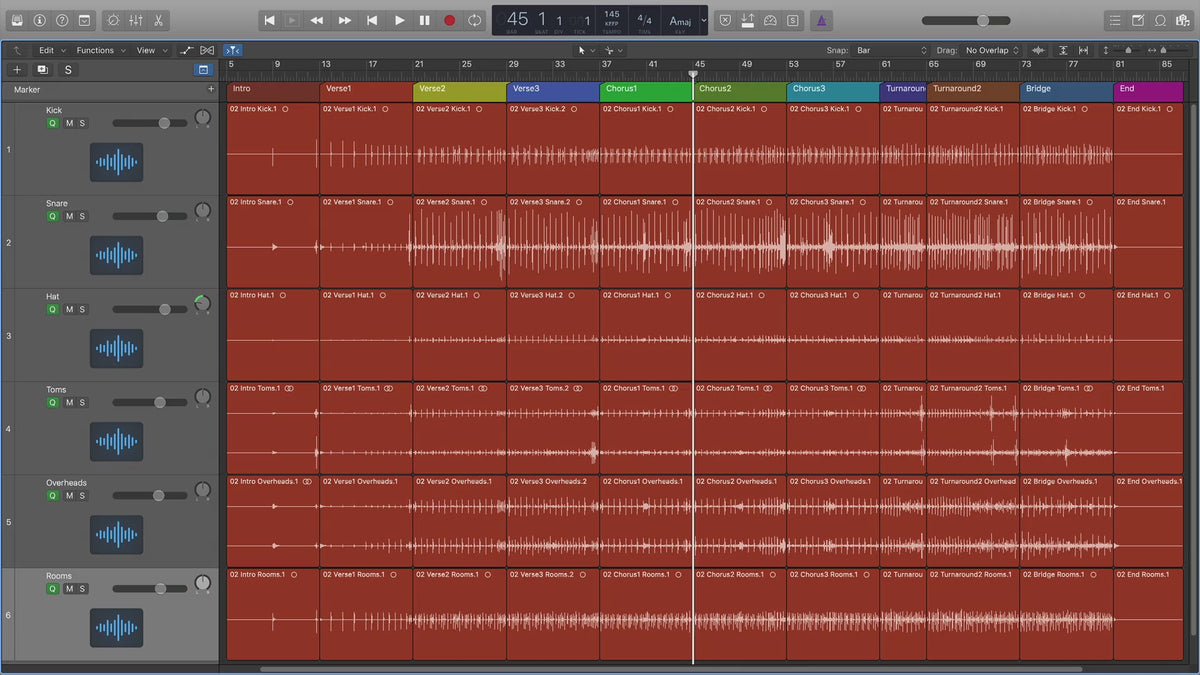Show the List Editors panel
The height and width of the screenshot is (675, 1200).
point(1115,20)
